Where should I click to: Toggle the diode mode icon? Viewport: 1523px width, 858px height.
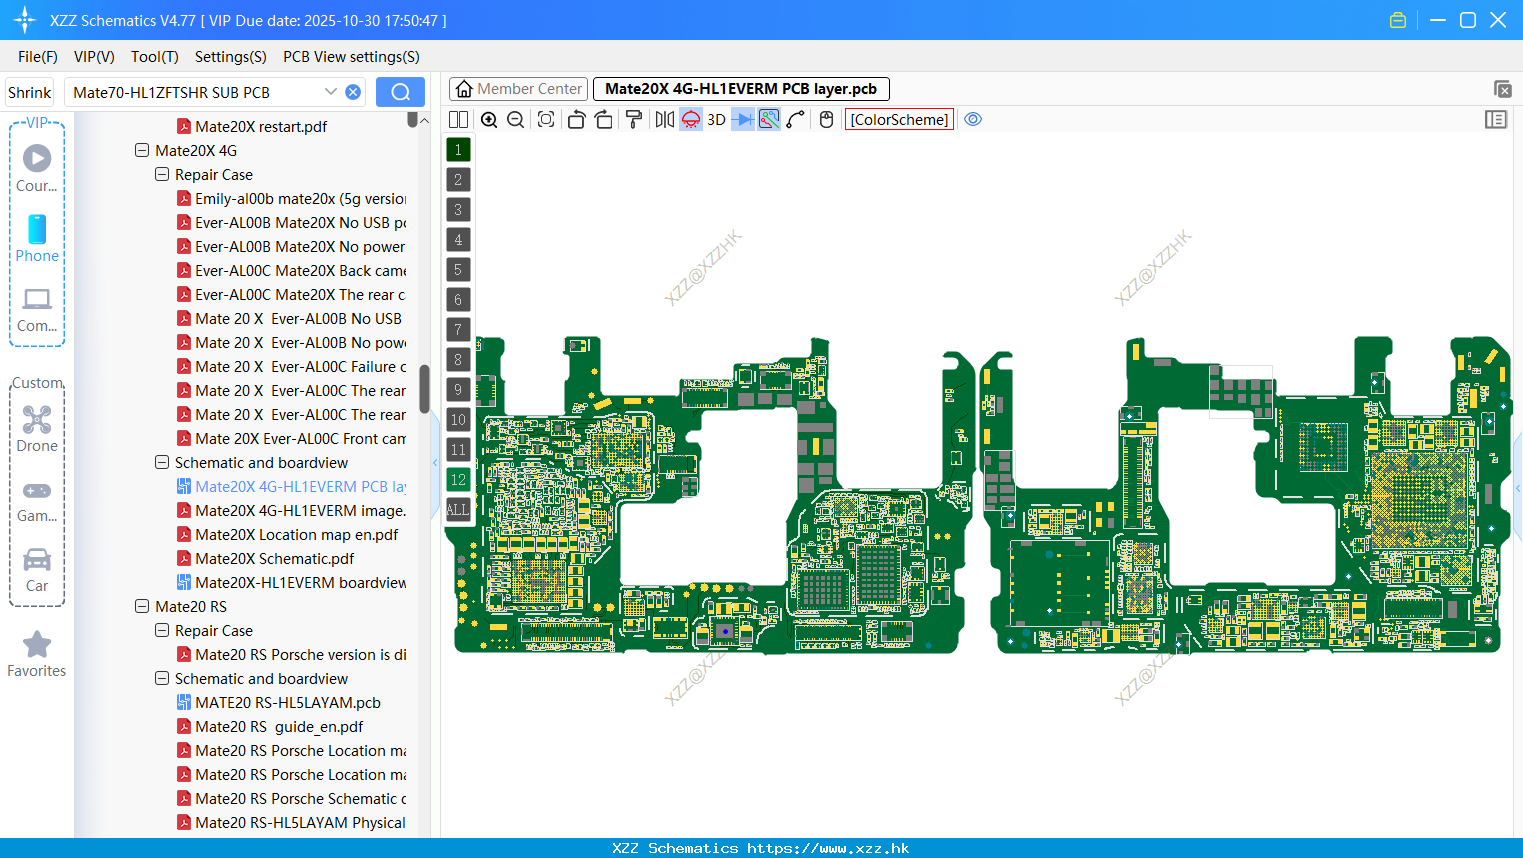tap(743, 120)
